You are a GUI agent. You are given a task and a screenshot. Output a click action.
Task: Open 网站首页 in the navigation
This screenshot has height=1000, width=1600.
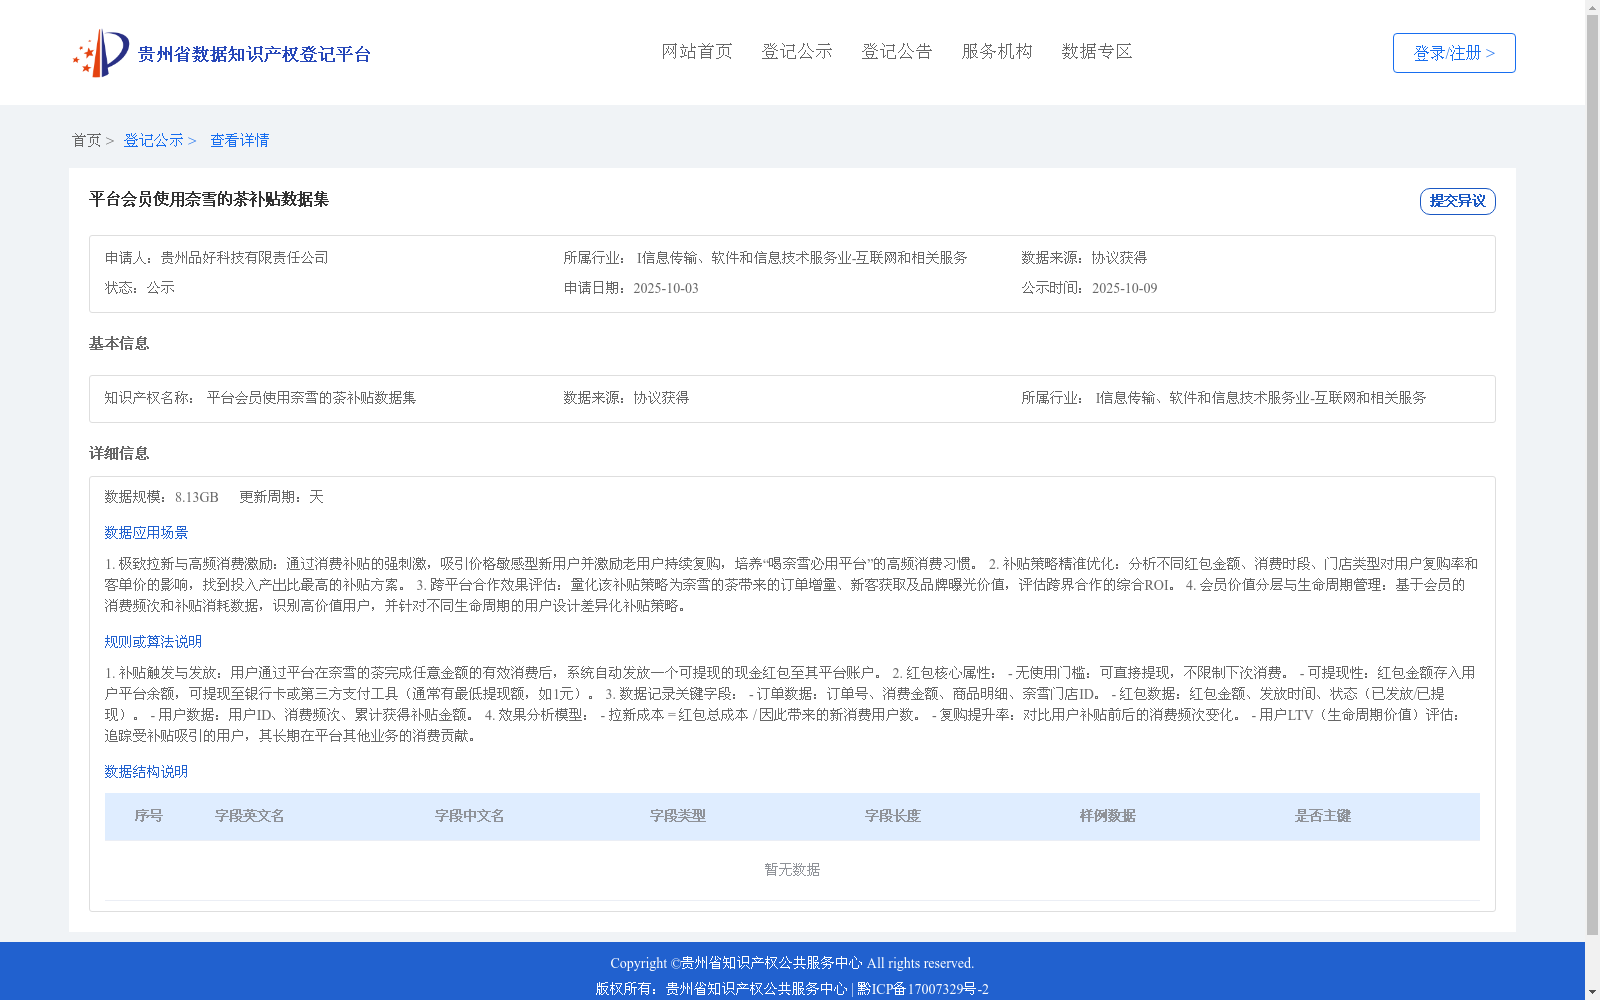(697, 52)
